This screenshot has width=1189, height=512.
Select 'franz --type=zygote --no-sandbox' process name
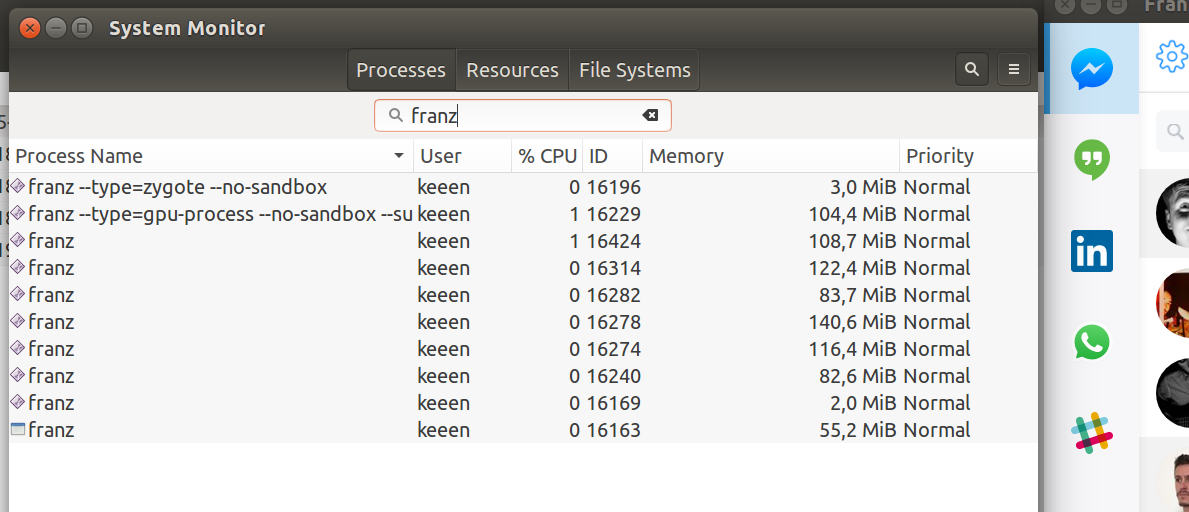(x=177, y=187)
